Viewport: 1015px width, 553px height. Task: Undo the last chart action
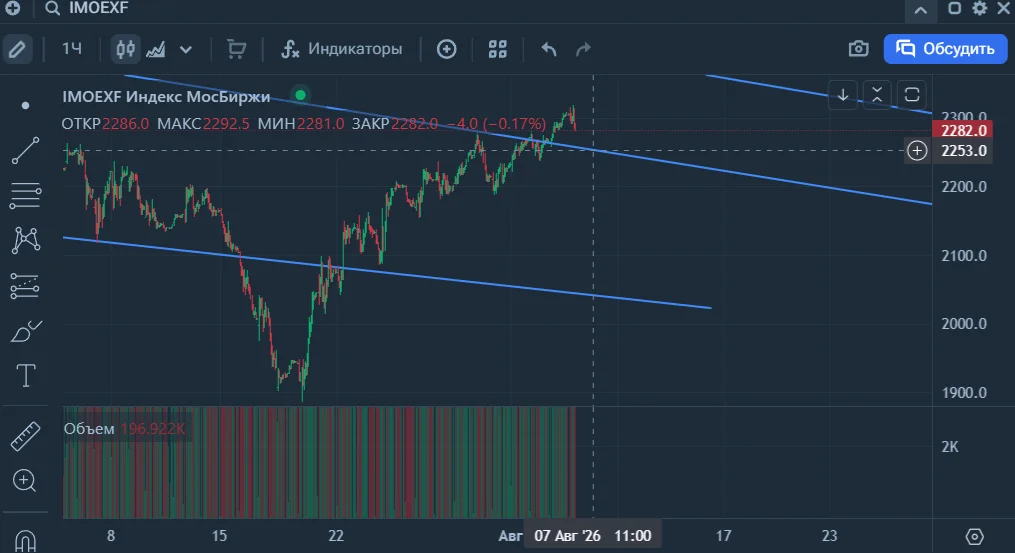click(x=548, y=49)
